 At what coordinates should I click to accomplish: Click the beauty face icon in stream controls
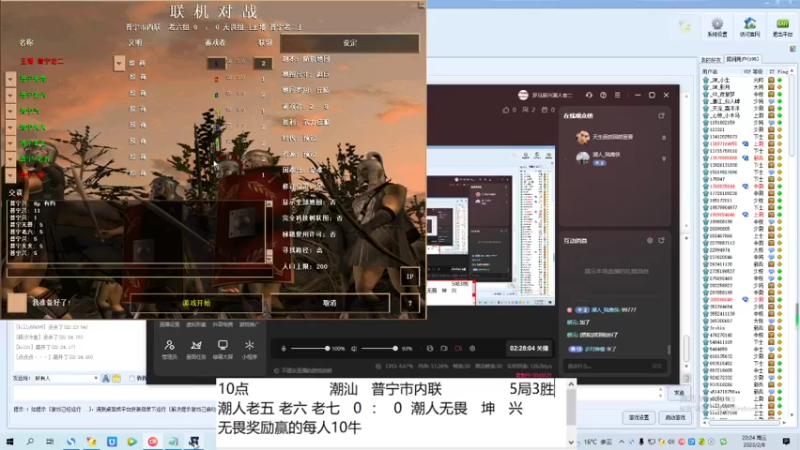[x=430, y=348]
